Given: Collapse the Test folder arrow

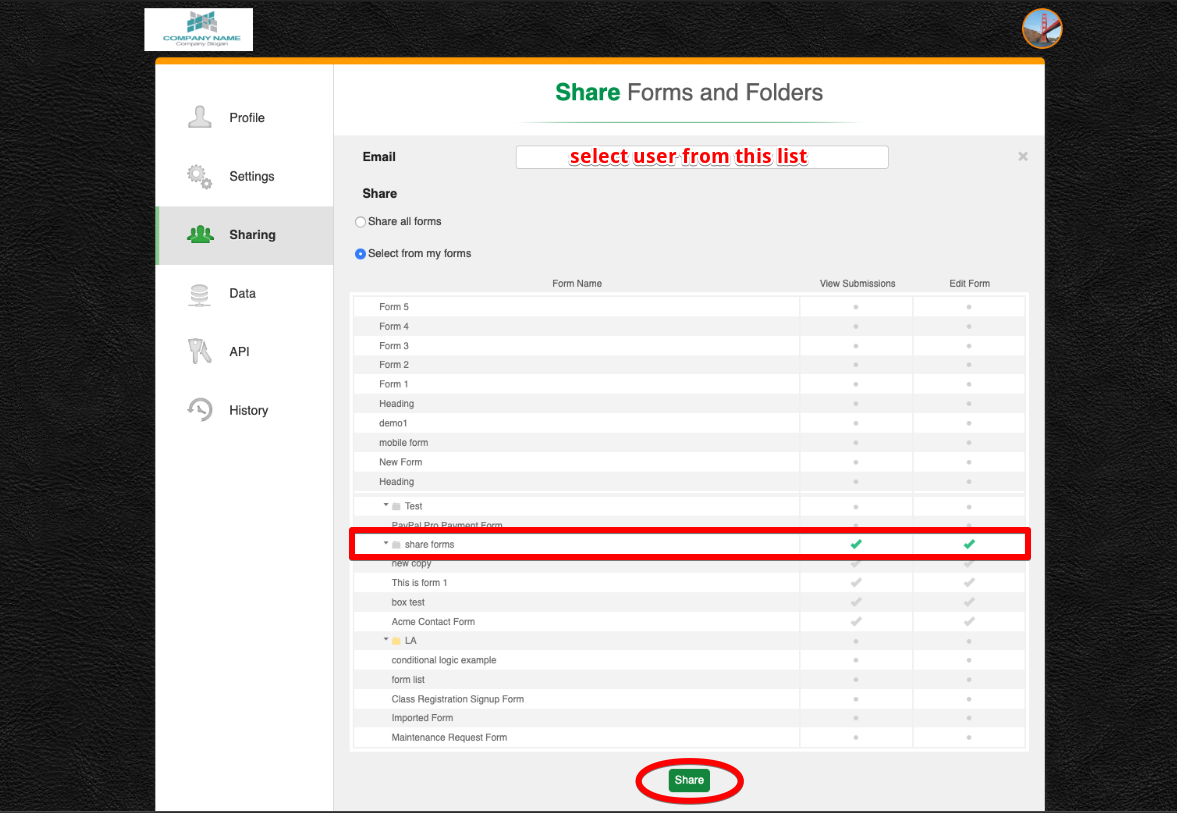Looking at the screenshot, I should [x=386, y=505].
